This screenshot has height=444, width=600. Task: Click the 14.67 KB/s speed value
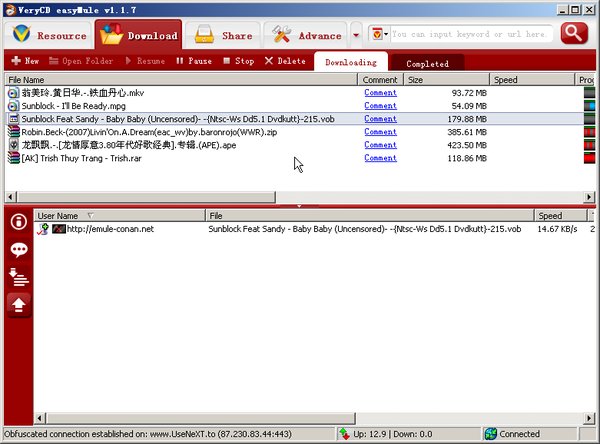point(557,229)
